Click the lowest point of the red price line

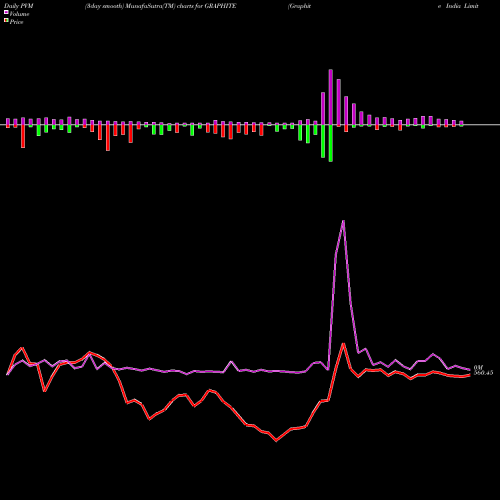[276, 441]
